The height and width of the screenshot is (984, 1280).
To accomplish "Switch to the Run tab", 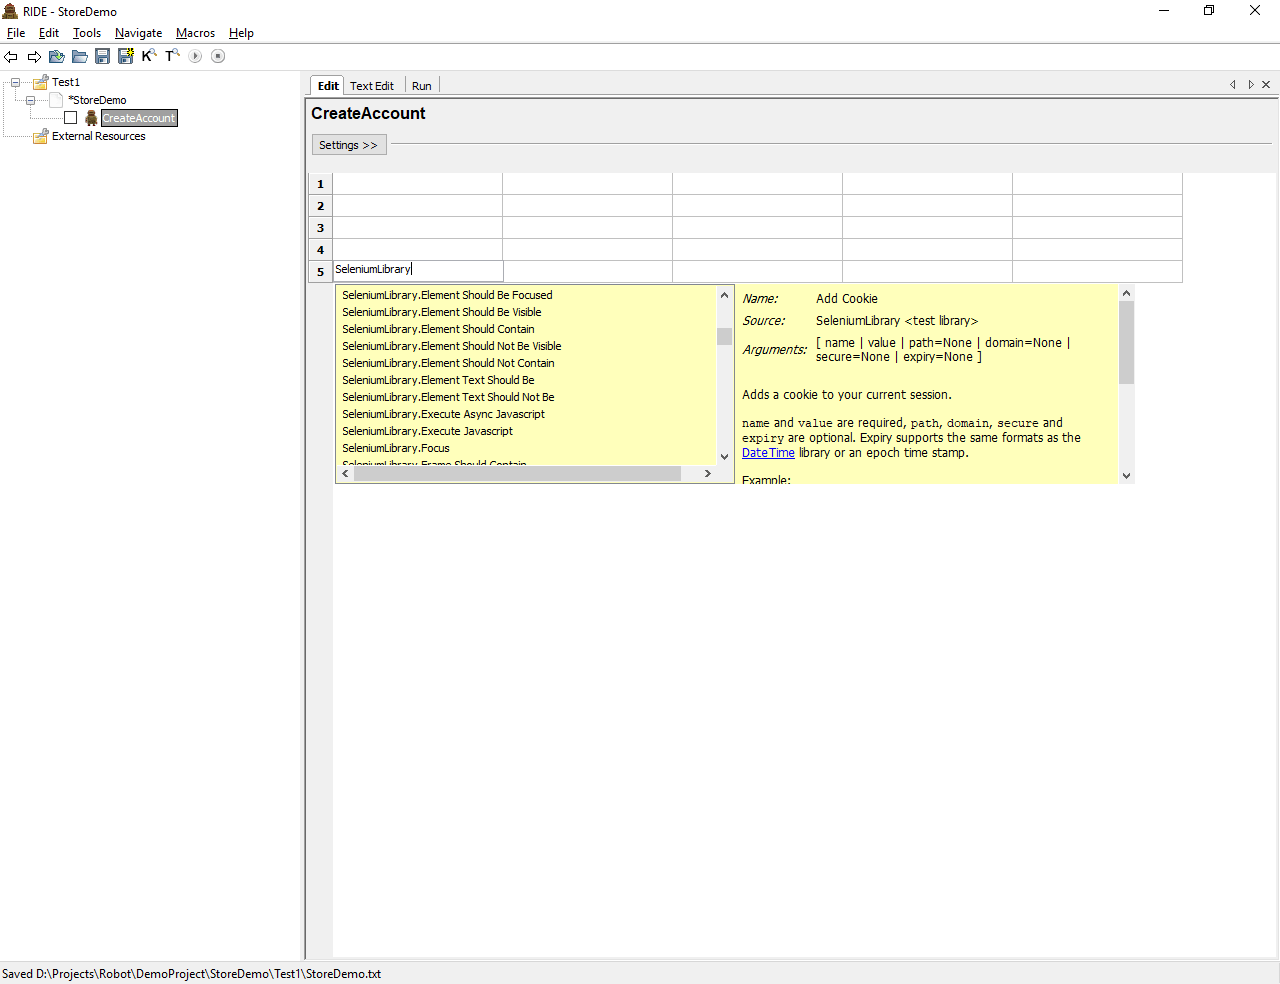I will tap(421, 86).
